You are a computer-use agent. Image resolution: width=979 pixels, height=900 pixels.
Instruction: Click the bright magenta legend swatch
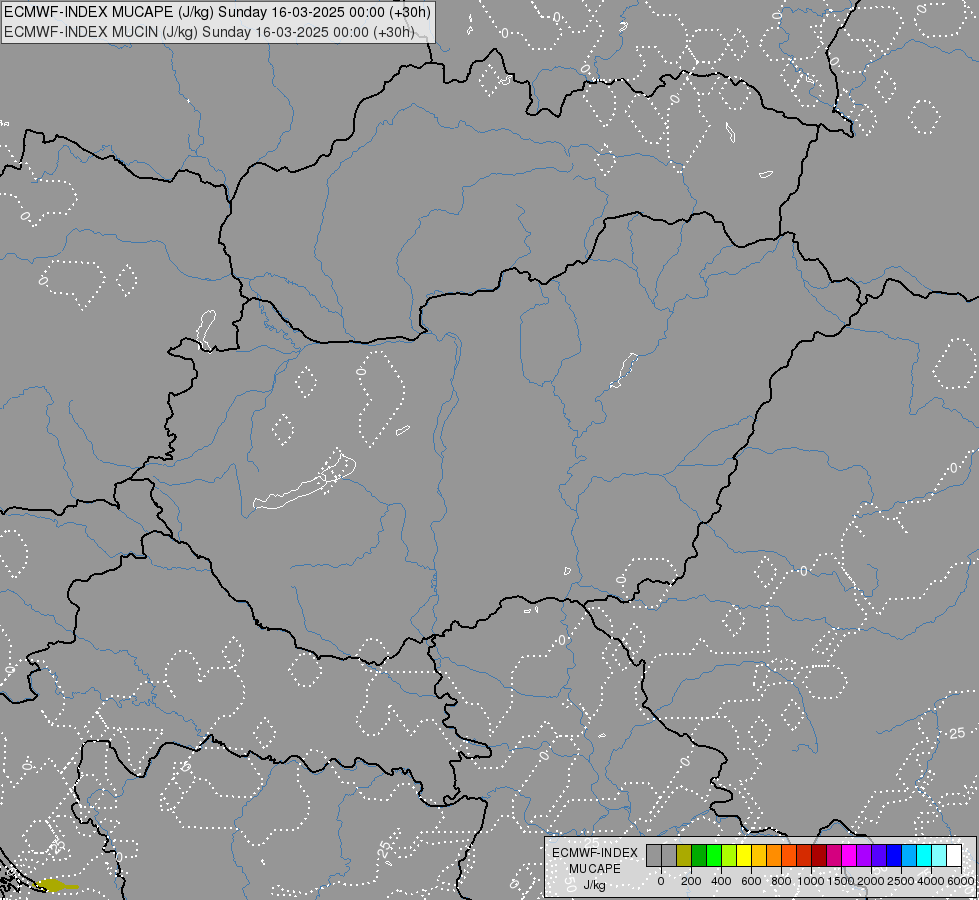click(x=850, y=855)
